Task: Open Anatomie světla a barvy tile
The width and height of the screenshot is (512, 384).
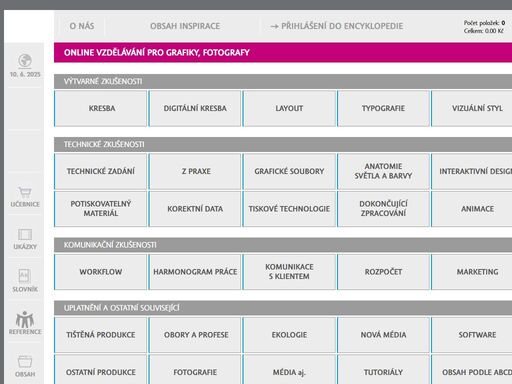Action: (x=383, y=171)
